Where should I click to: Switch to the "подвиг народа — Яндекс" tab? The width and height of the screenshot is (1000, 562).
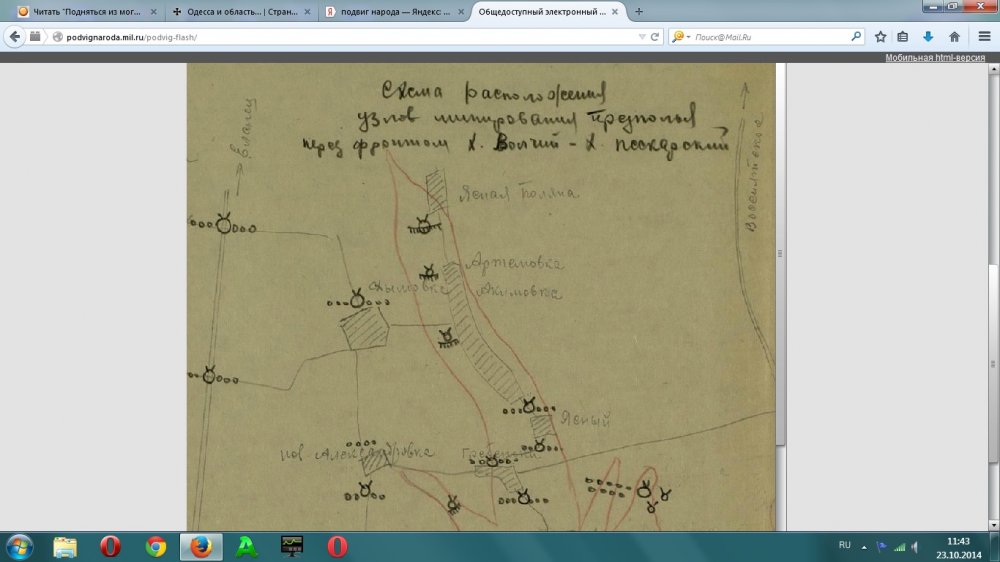(394, 11)
